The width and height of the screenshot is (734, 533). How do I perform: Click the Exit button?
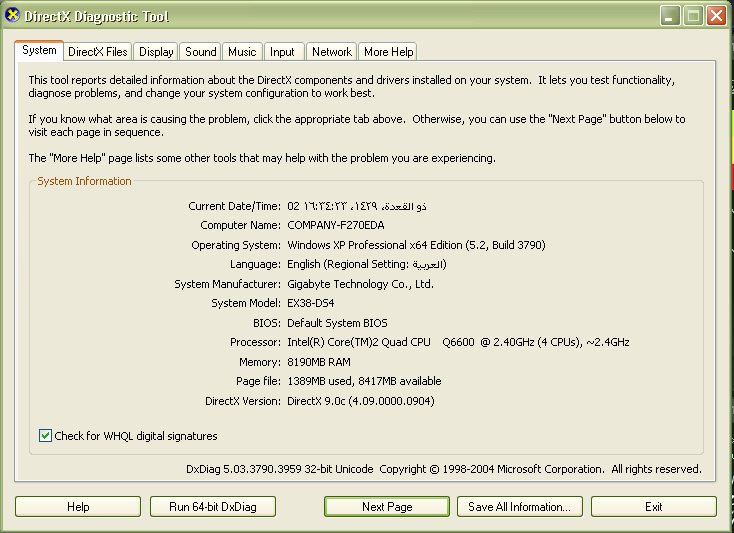pyautogui.click(x=653, y=507)
